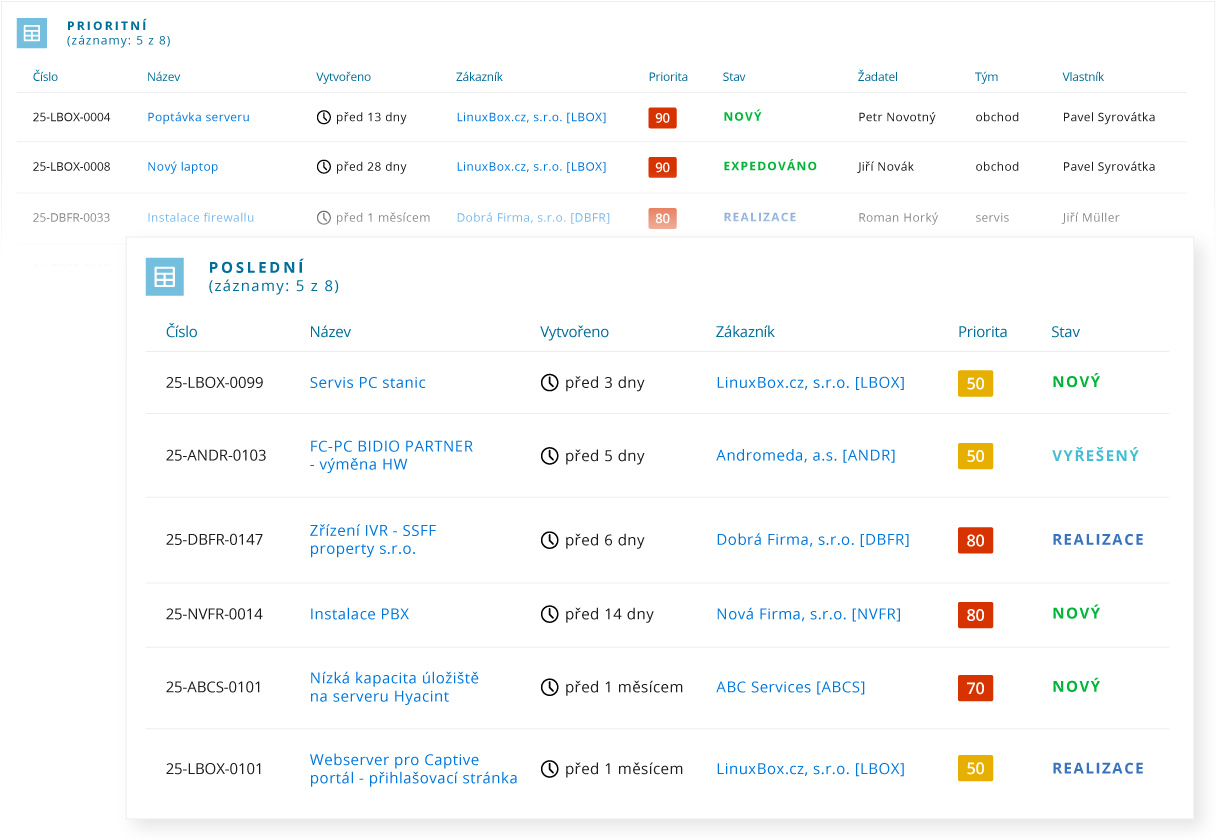Open the 'Instalace PBX' ticket
1216x840 pixels.
pos(358,614)
